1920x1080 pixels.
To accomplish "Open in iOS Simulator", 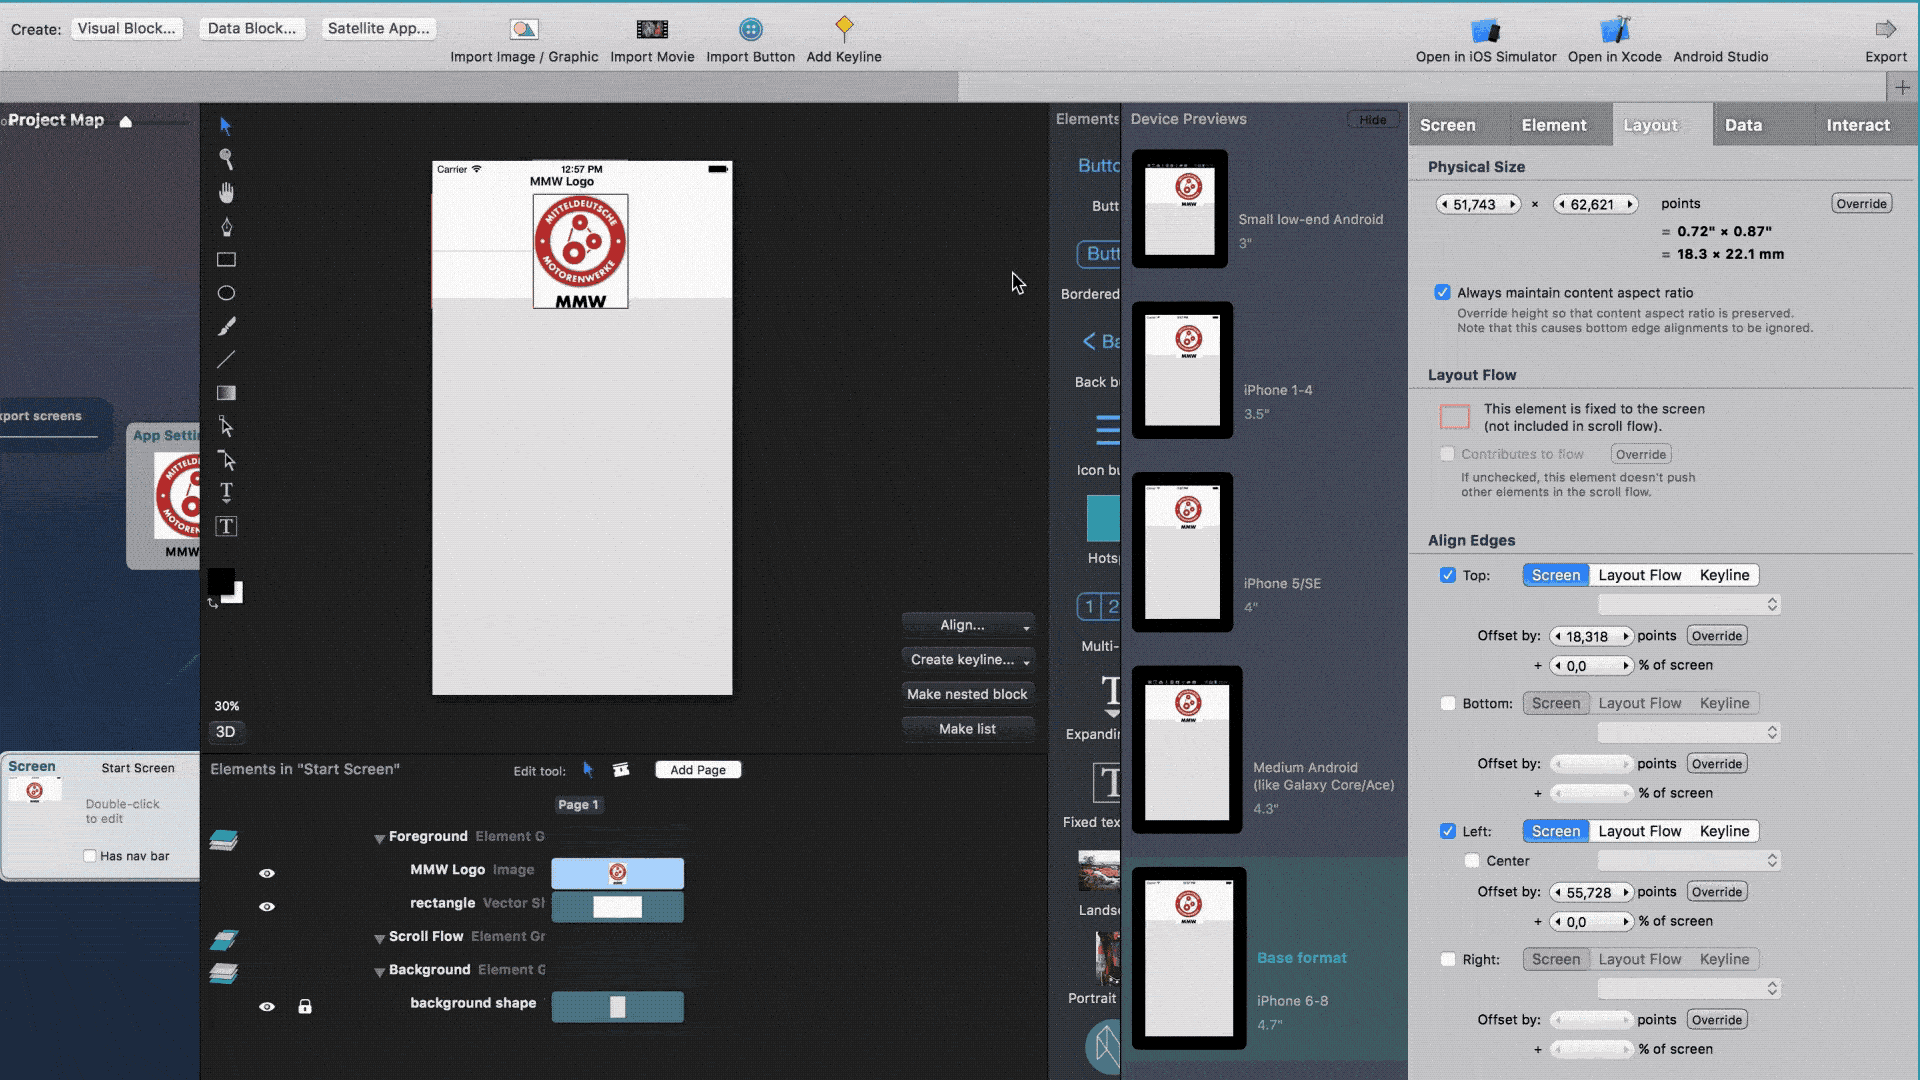I will (1486, 38).
